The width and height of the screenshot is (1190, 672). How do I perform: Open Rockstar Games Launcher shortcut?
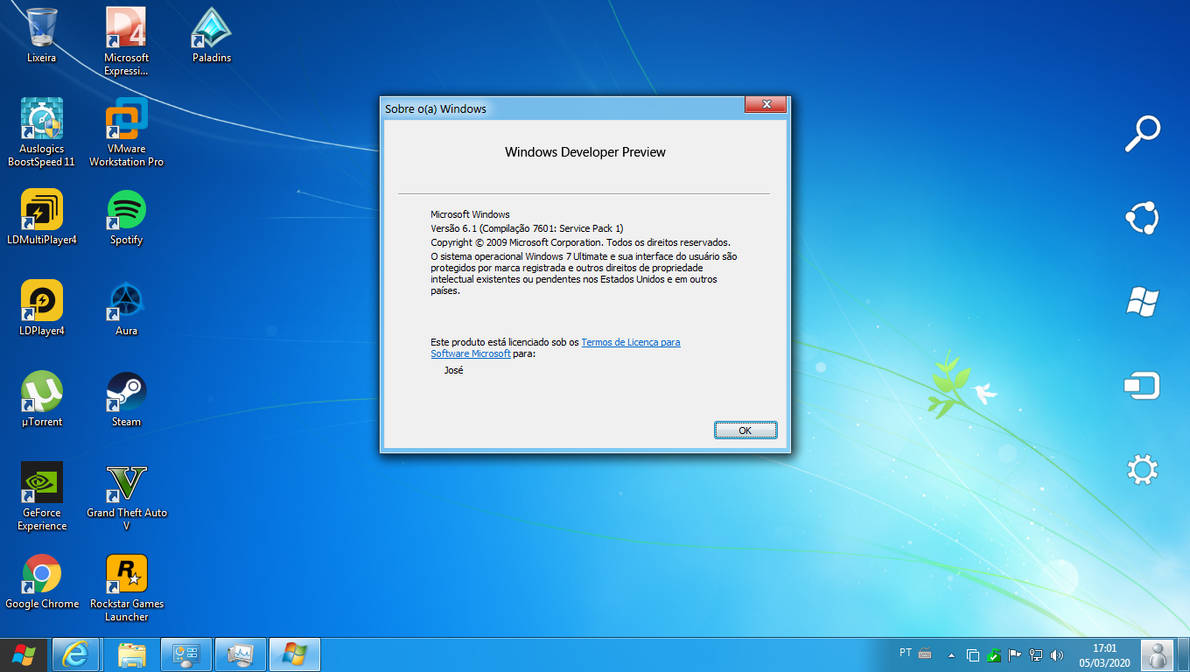126,588
